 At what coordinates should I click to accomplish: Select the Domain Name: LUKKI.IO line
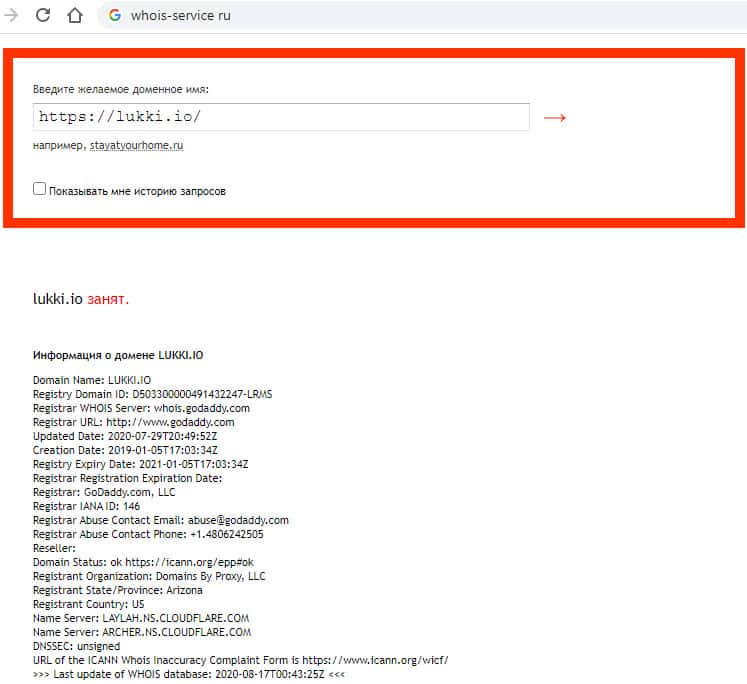92,380
